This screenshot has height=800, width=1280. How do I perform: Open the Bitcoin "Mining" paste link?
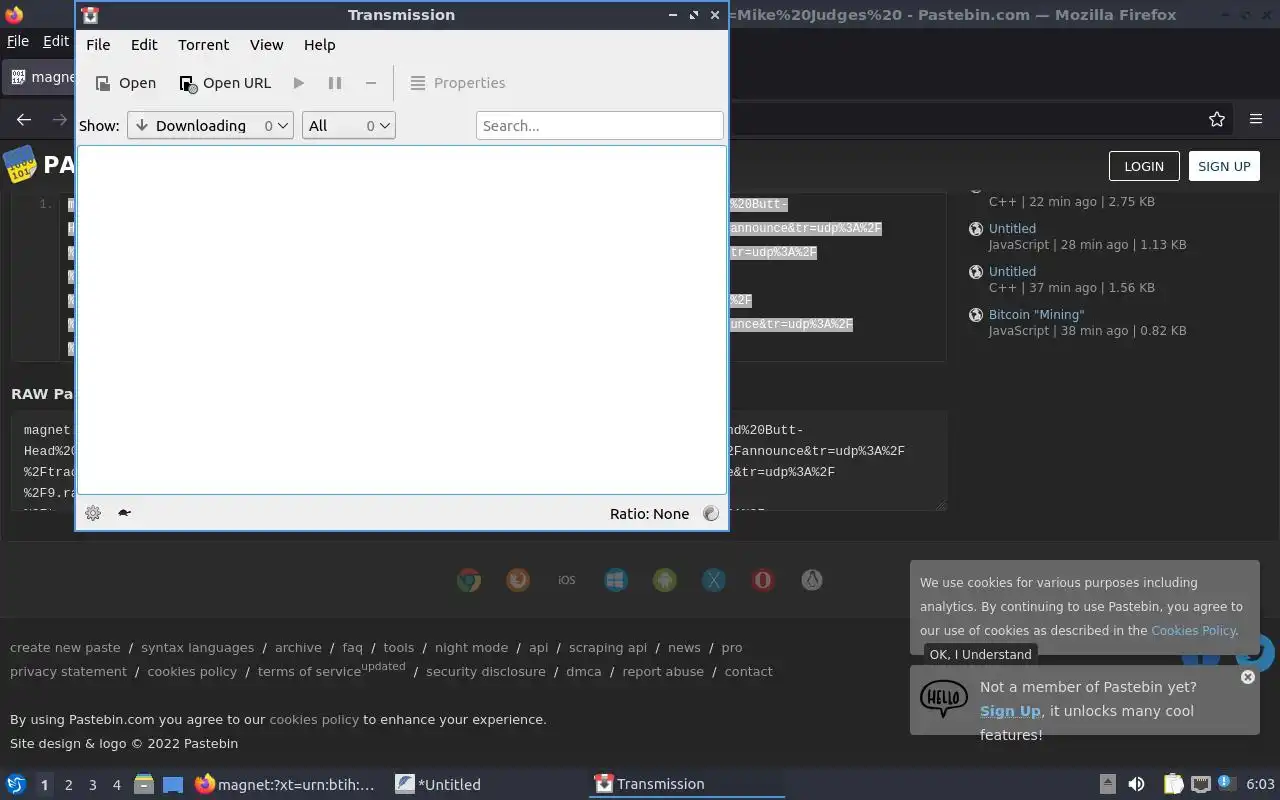[1036, 314]
